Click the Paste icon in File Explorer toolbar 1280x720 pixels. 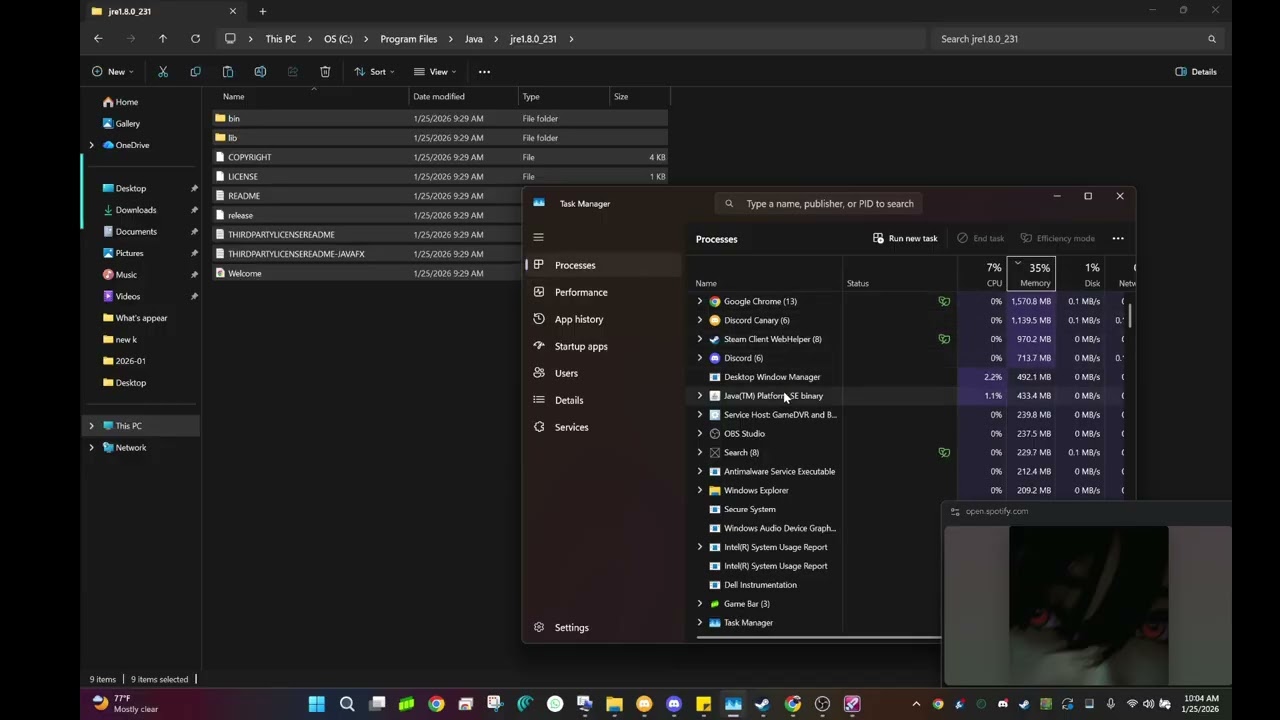pos(228,72)
